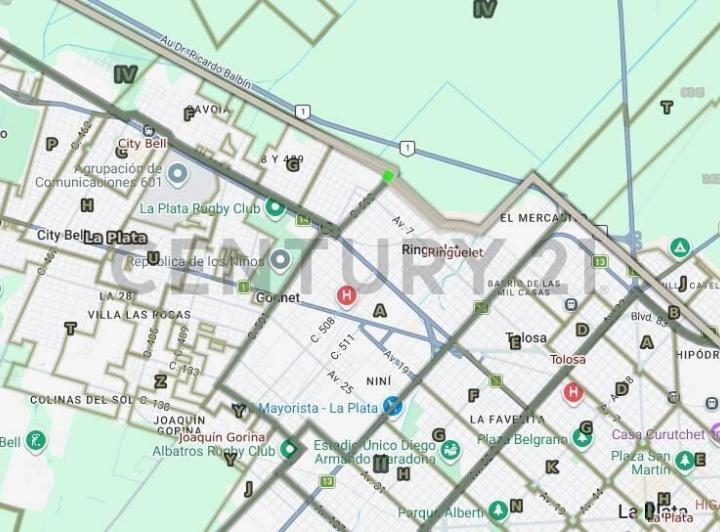Select the 'LA FAVELITA' label
This screenshot has height=532, width=720.
(x=507, y=419)
